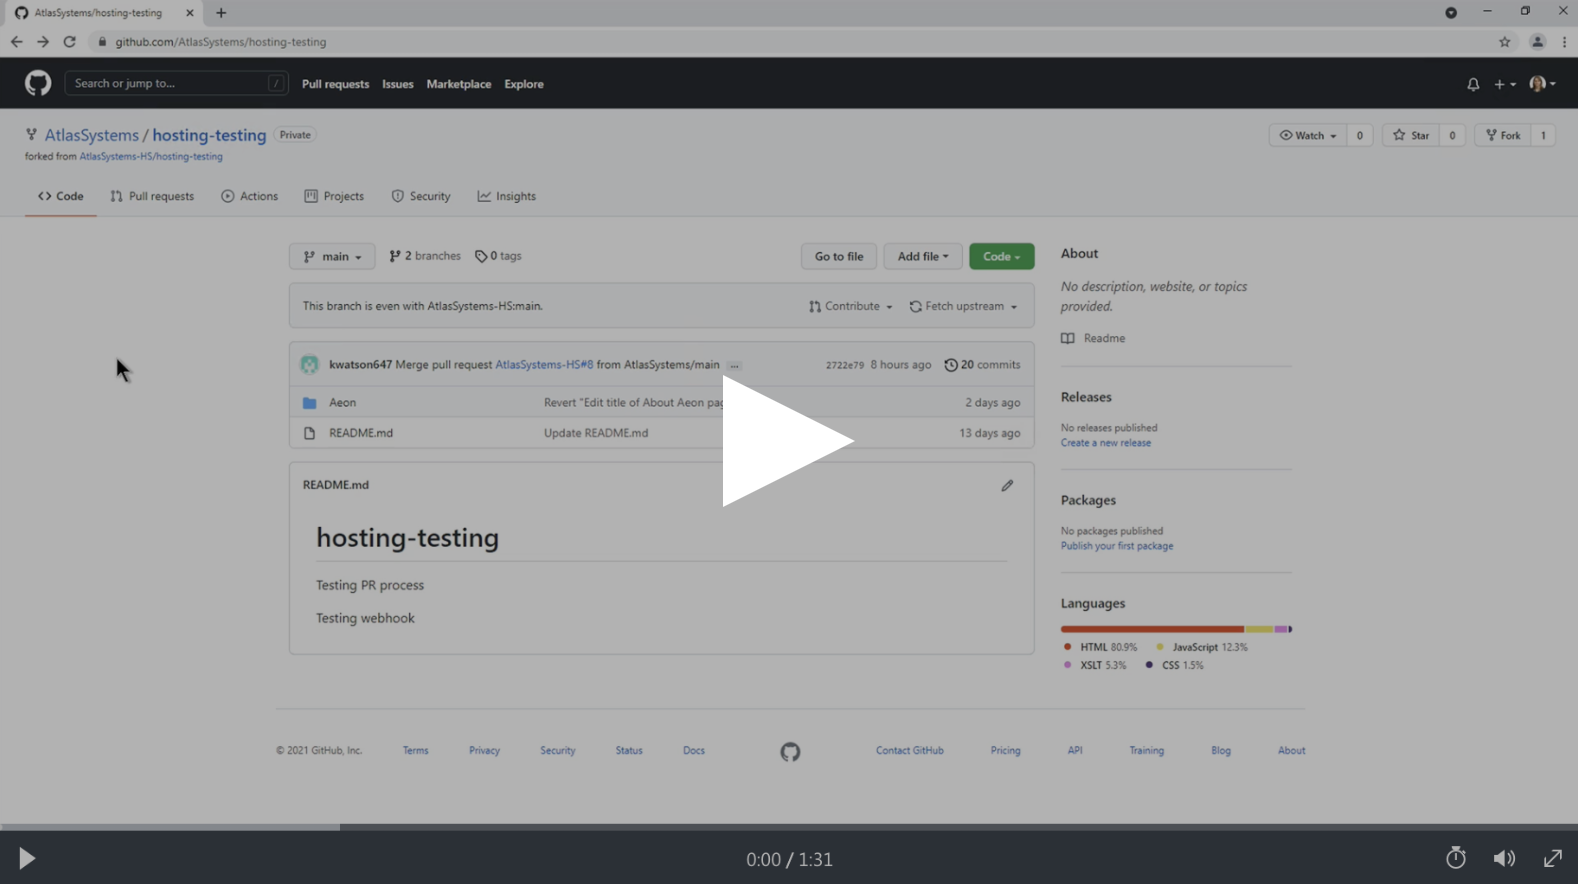
Task: Open the playback speed timer icon
Action: pyautogui.click(x=1455, y=858)
